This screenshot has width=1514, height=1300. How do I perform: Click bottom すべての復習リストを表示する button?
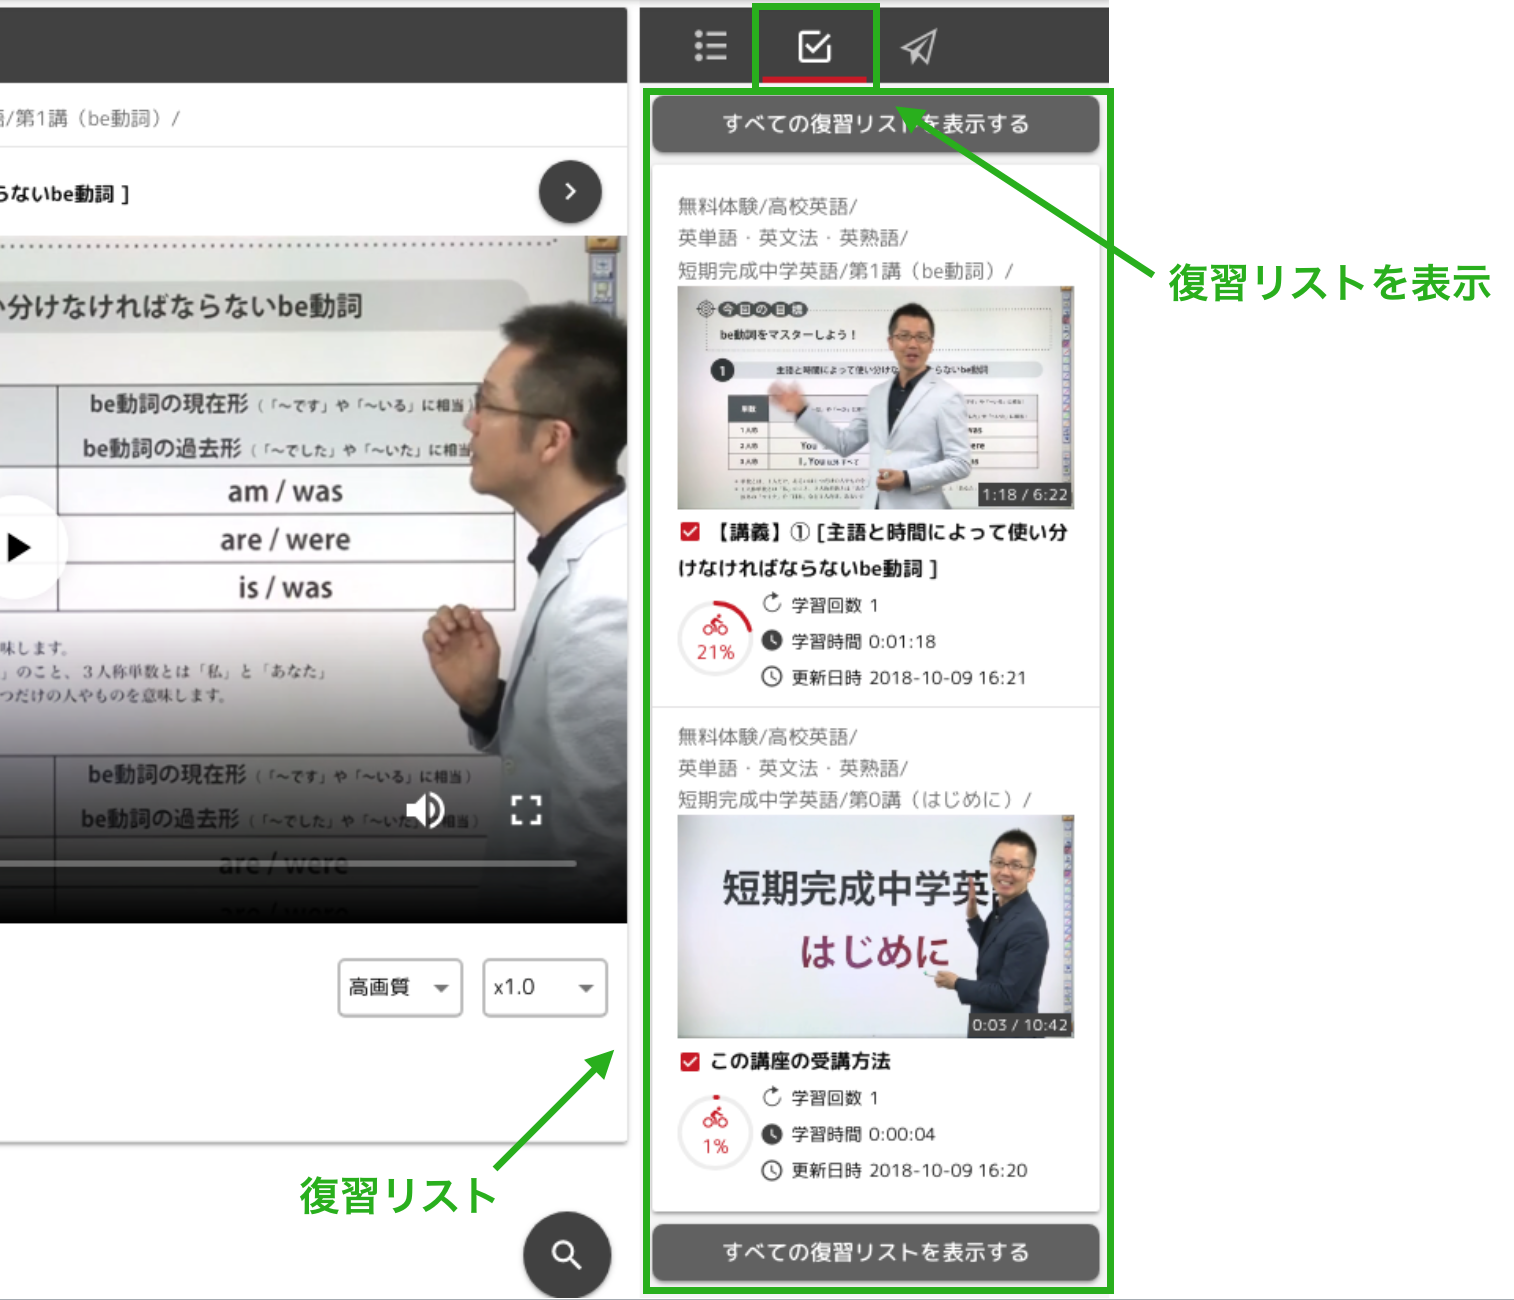click(875, 1252)
